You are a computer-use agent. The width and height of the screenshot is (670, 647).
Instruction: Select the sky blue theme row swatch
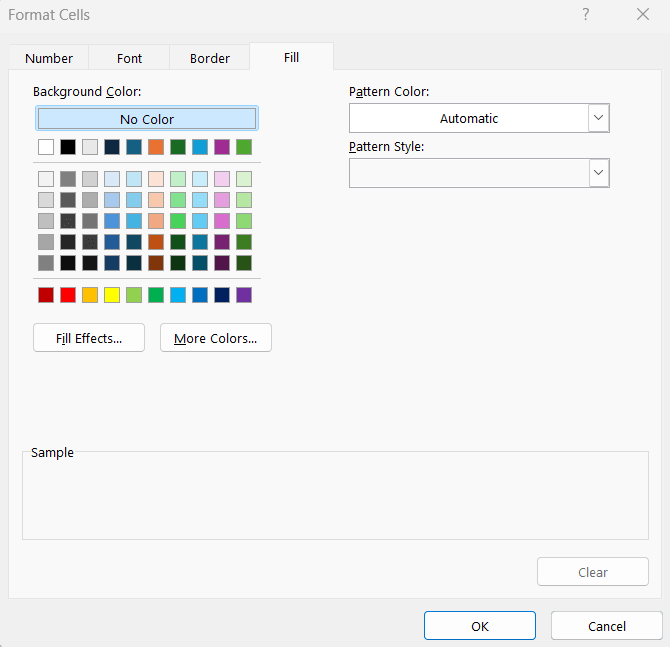[x=200, y=147]
